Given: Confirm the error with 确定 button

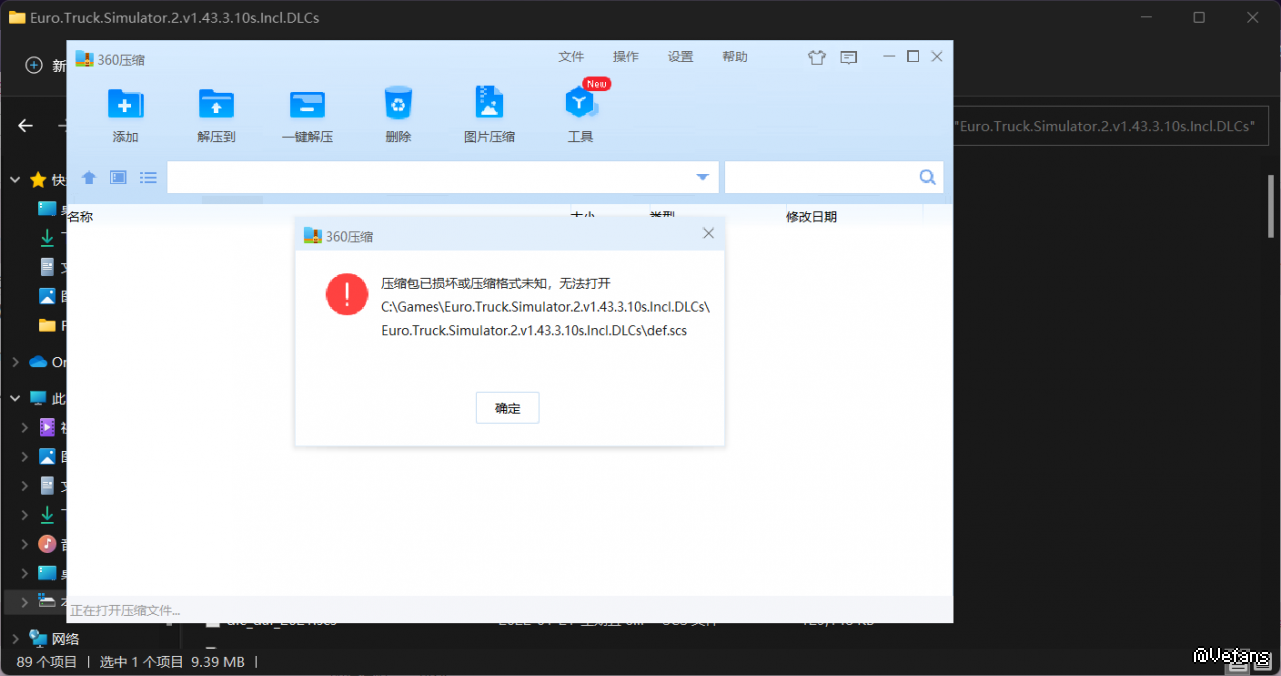Looking at the screenshot, I should [x=508, y=408].
